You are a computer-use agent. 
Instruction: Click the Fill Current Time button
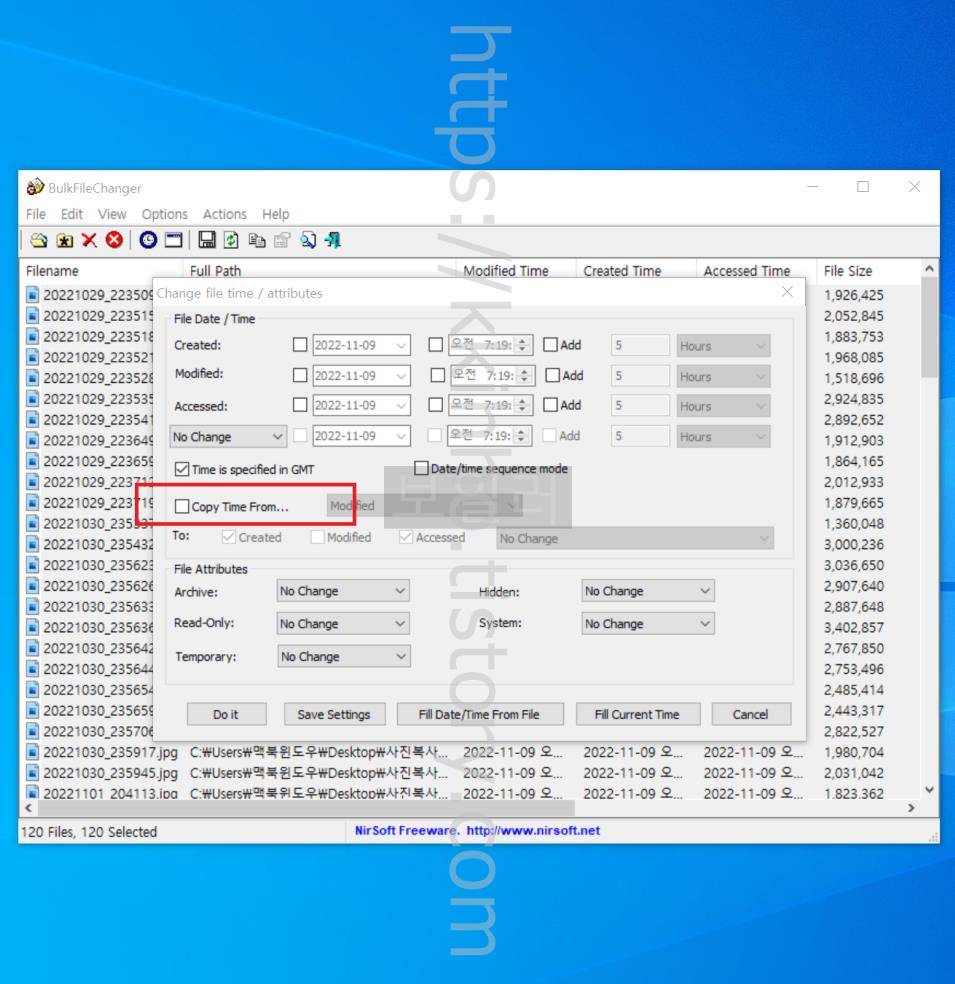(638, 714)
